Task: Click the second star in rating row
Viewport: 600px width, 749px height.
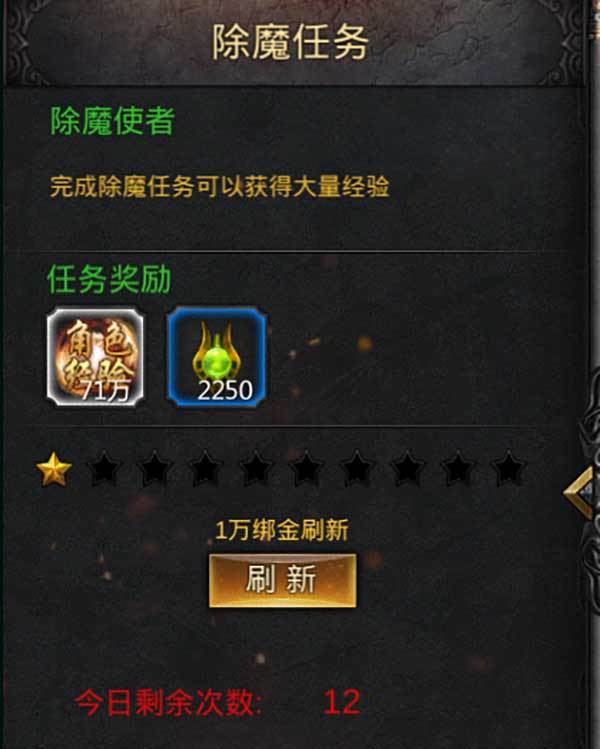Action: tap(104, 470)
